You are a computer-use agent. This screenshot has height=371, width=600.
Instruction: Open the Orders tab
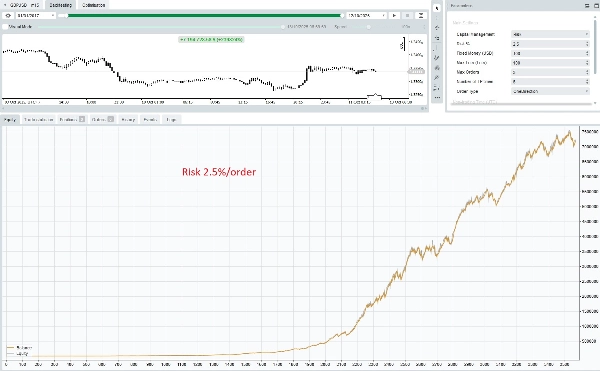pyautogui.click(x=102, y=119)
